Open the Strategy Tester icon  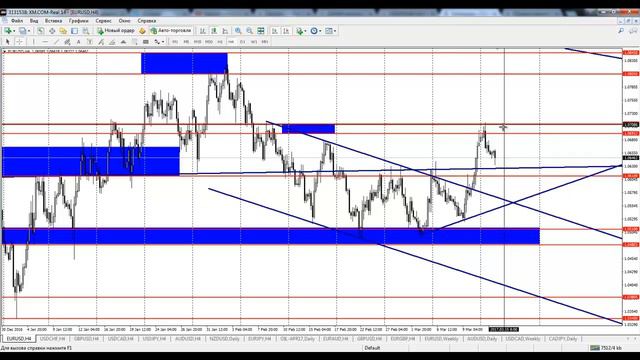86,31
